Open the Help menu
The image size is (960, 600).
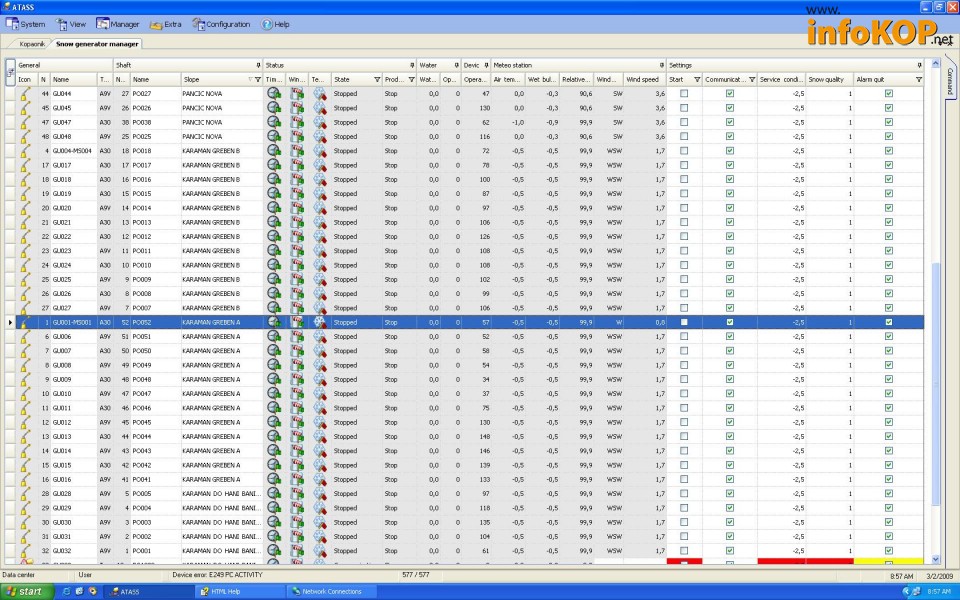[x=276, y=24]
